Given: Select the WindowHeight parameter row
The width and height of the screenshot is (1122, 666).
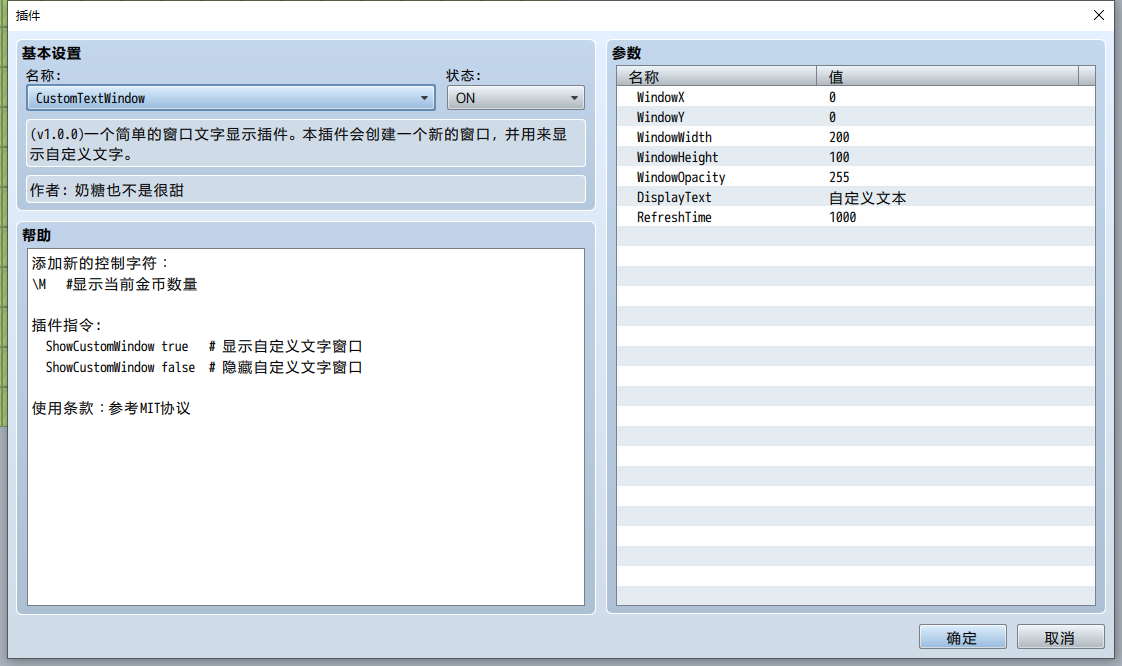Looking at the screenshot, I should click(856, 157).
